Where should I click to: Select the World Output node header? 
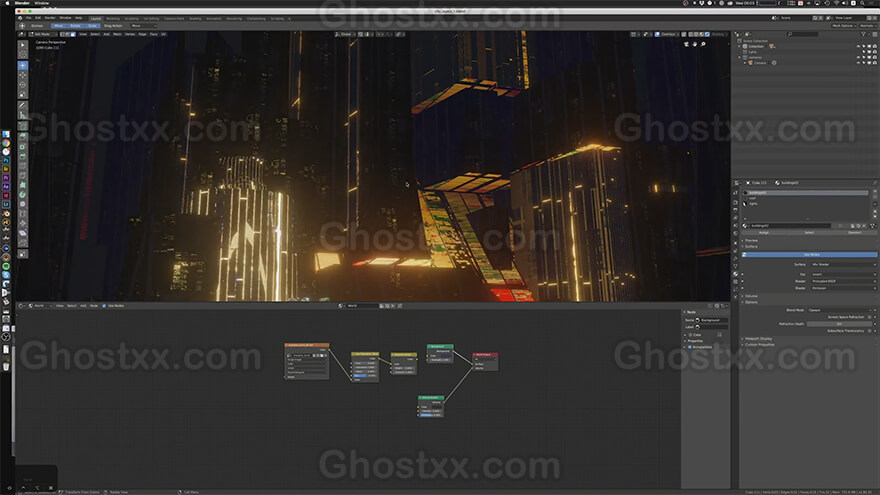pyautogui.click(x=485, y=355)
